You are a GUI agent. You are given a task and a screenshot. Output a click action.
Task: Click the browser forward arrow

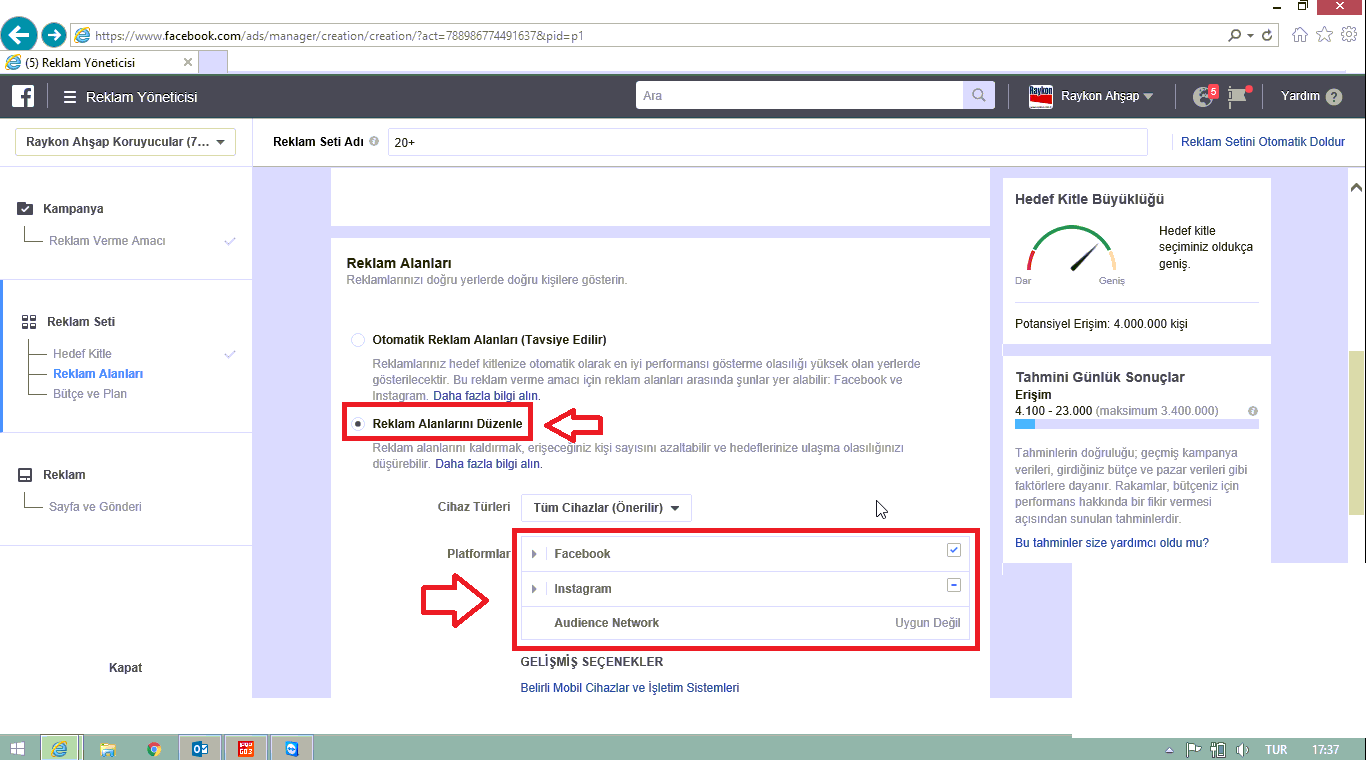tap(54, 35)
